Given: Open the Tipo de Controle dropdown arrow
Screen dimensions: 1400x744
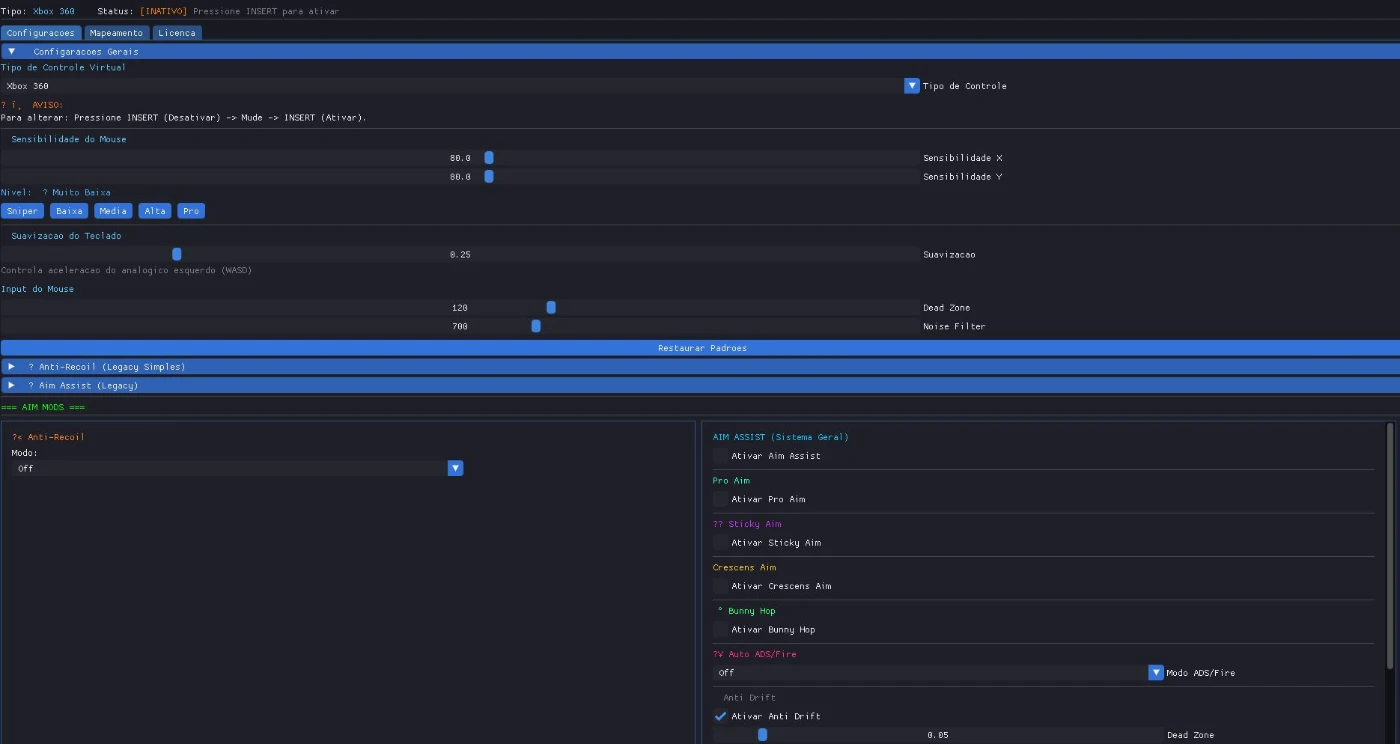Looking at the screenshot, I should [x=911, y=86].
